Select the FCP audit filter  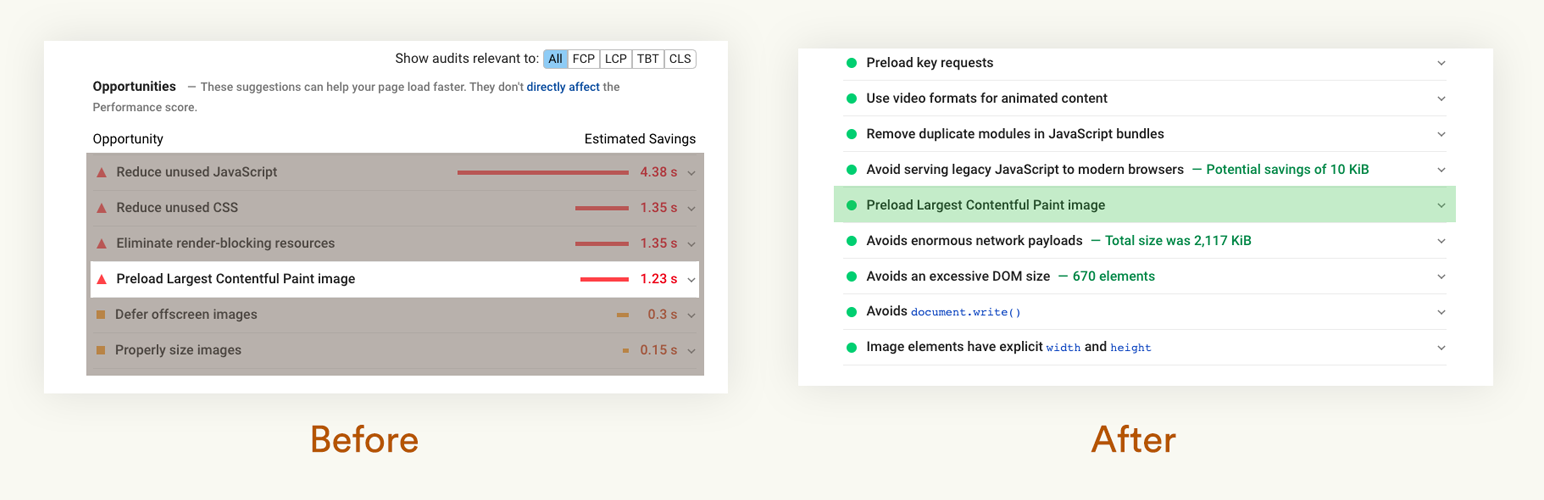tap(584, 59)
